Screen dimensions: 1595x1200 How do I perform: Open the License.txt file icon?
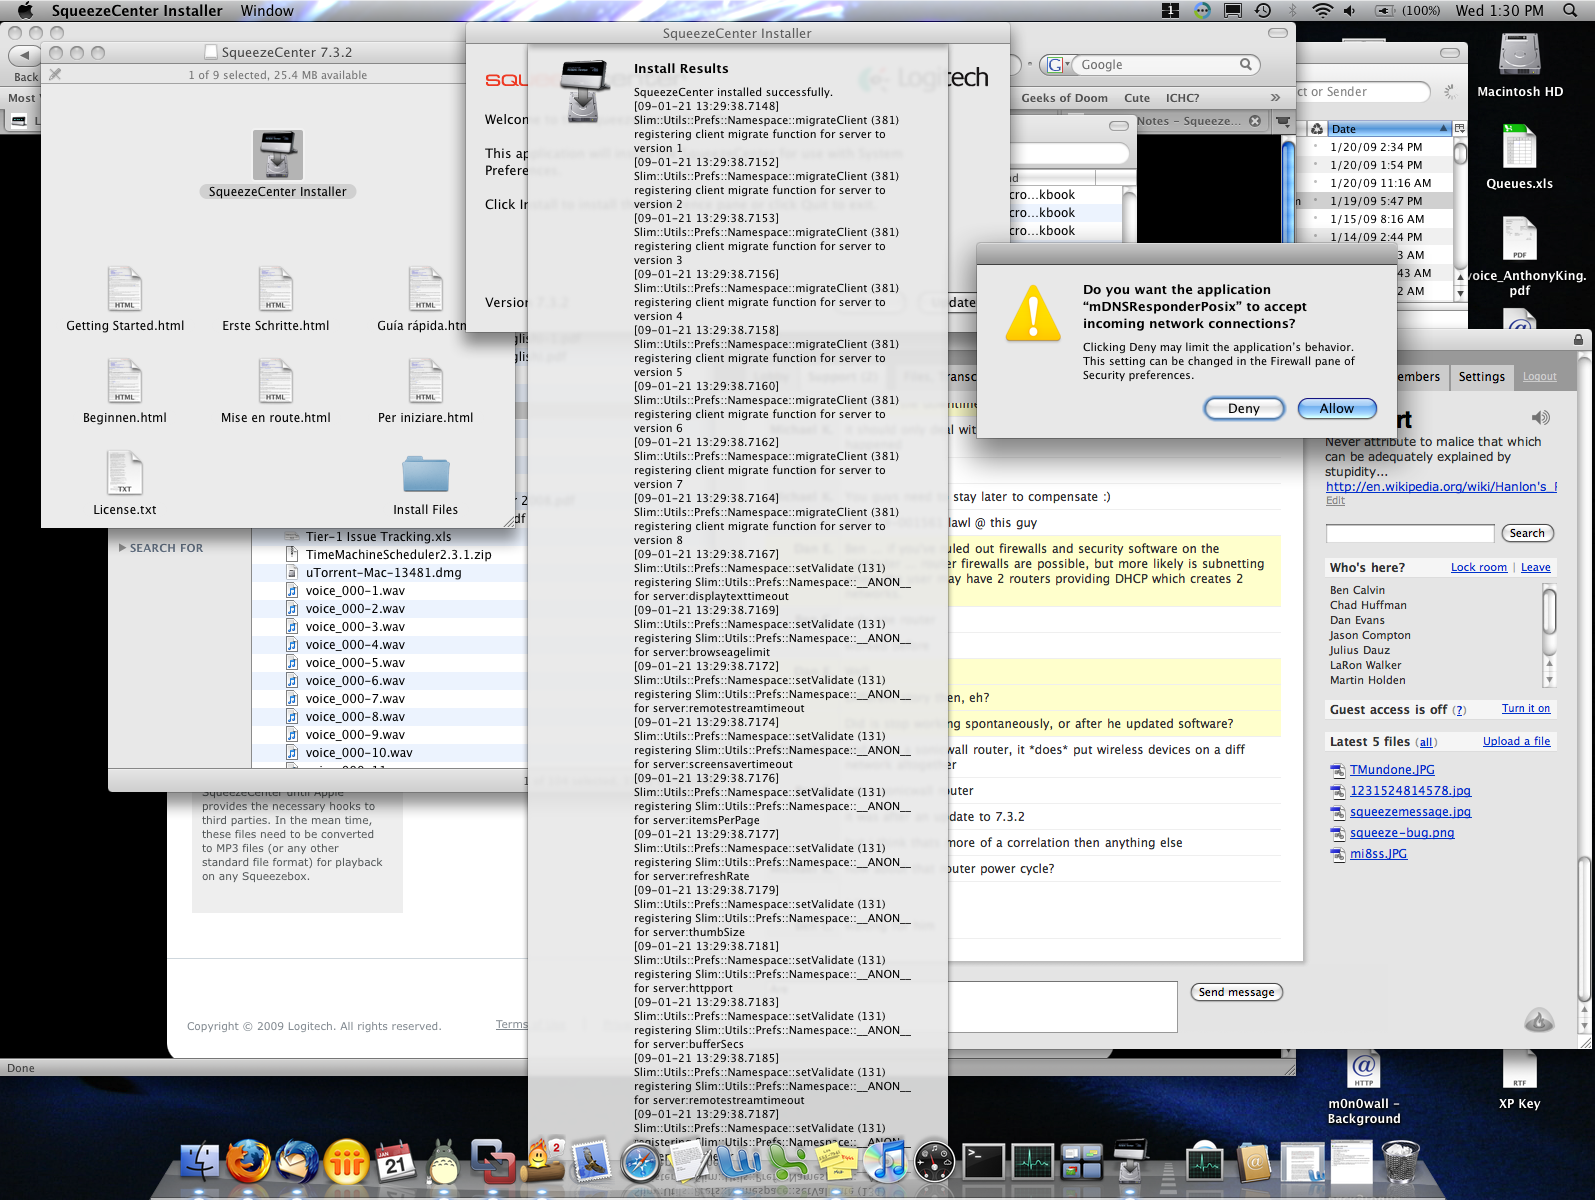(x=125, y=474)
